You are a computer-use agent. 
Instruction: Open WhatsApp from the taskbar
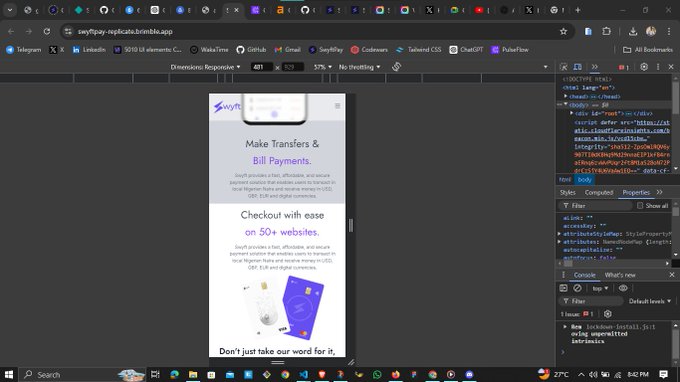tap(377, 375)
